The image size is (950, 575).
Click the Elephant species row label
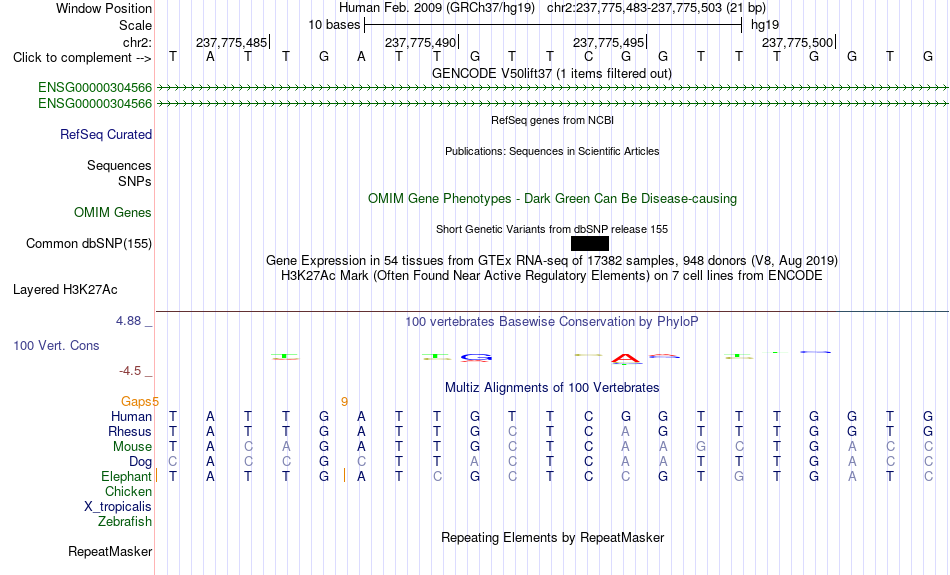[x=126, y=476]
